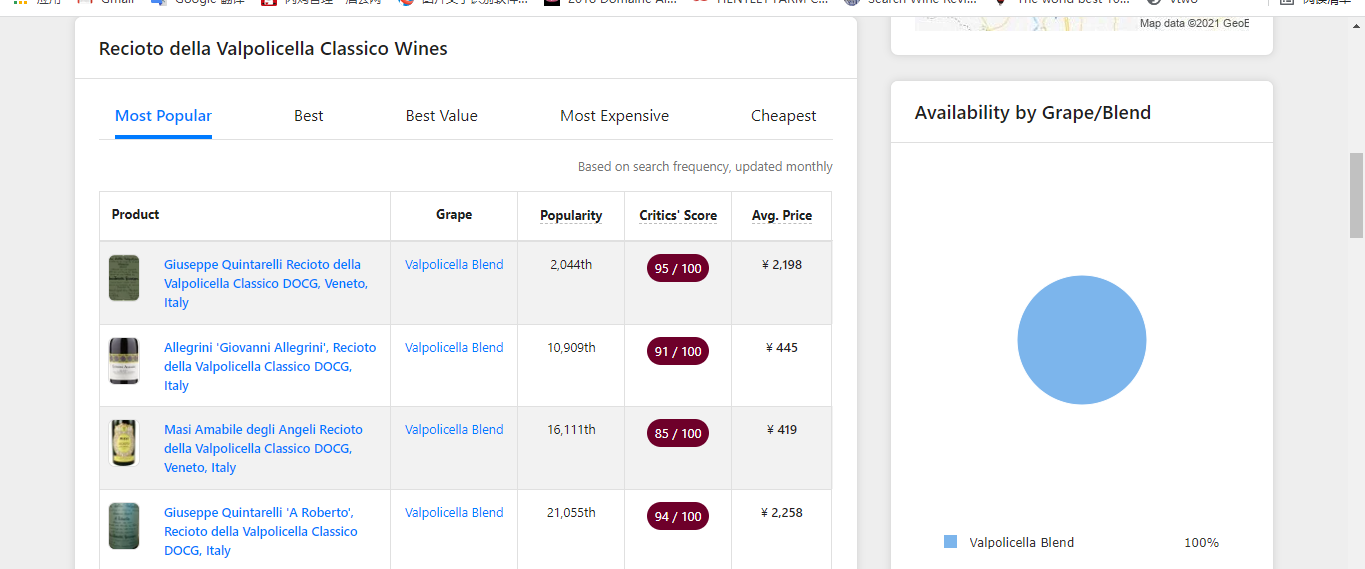Click the 95 / 100 critics' score badge
Image resolution: width=1365 pixels, height=569 pixels.
[x=678, y=268]
